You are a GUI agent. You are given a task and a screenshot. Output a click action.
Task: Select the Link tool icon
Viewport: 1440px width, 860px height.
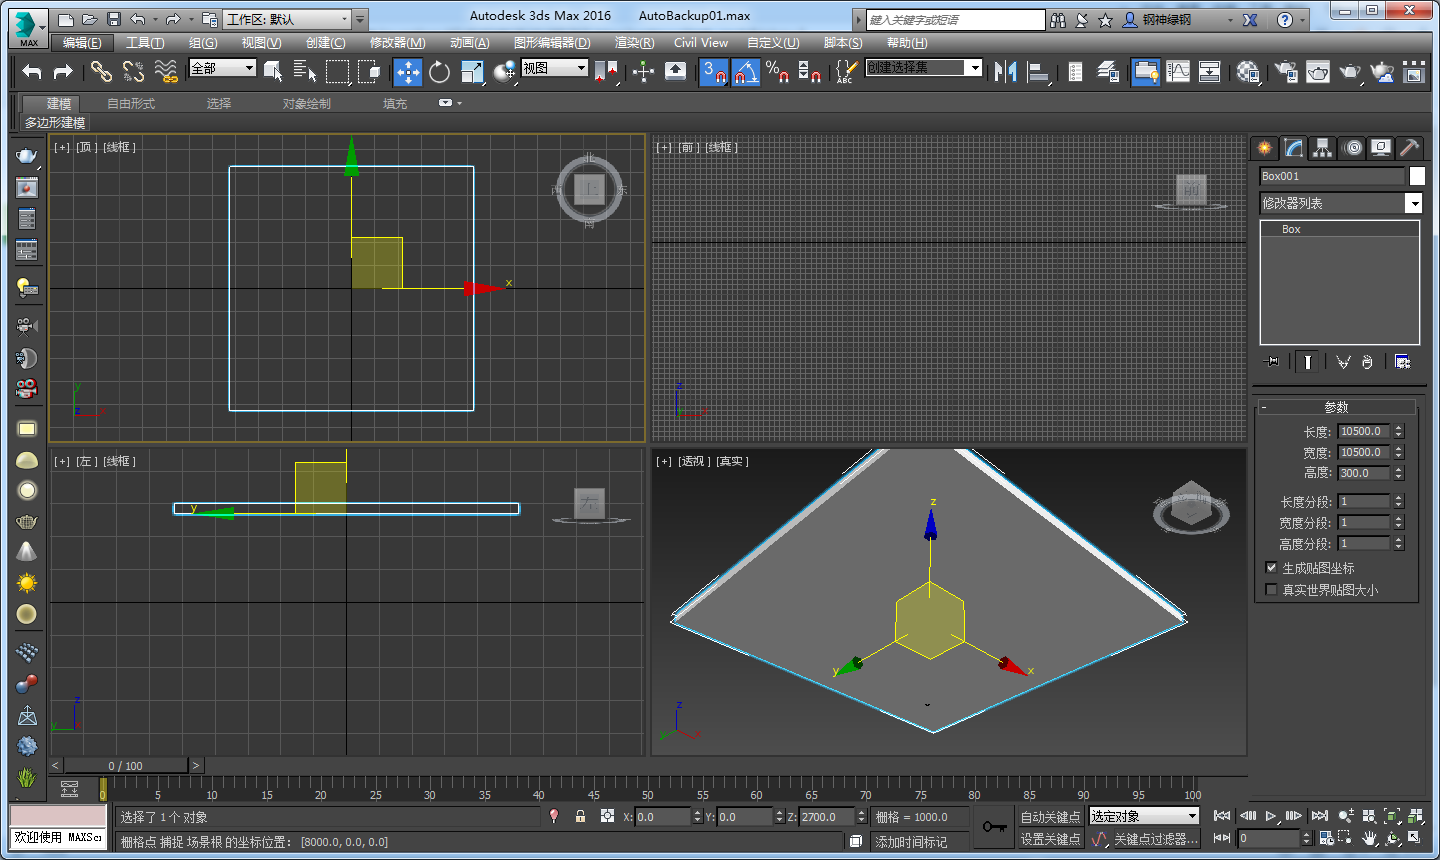[x=101, y=71]
